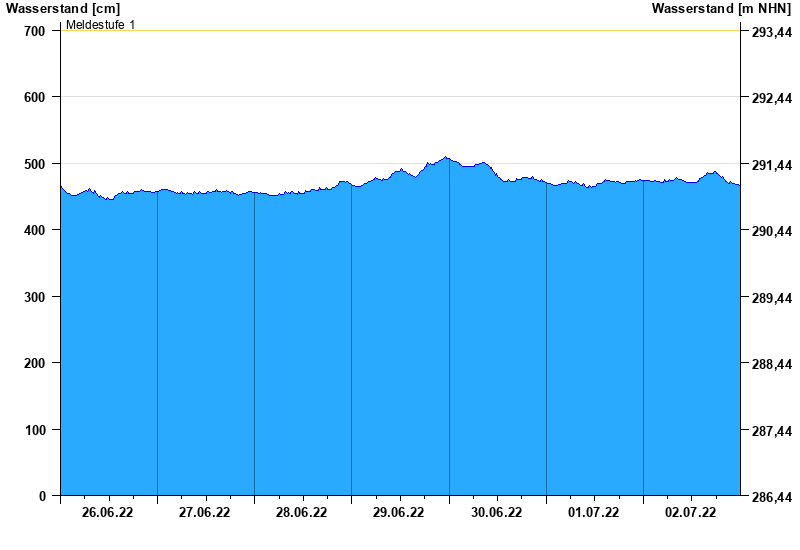Pick the date label 27.06.22
The width and height of the screenshot is (800, 550).
pyautogui.click(x=204, y=512)
